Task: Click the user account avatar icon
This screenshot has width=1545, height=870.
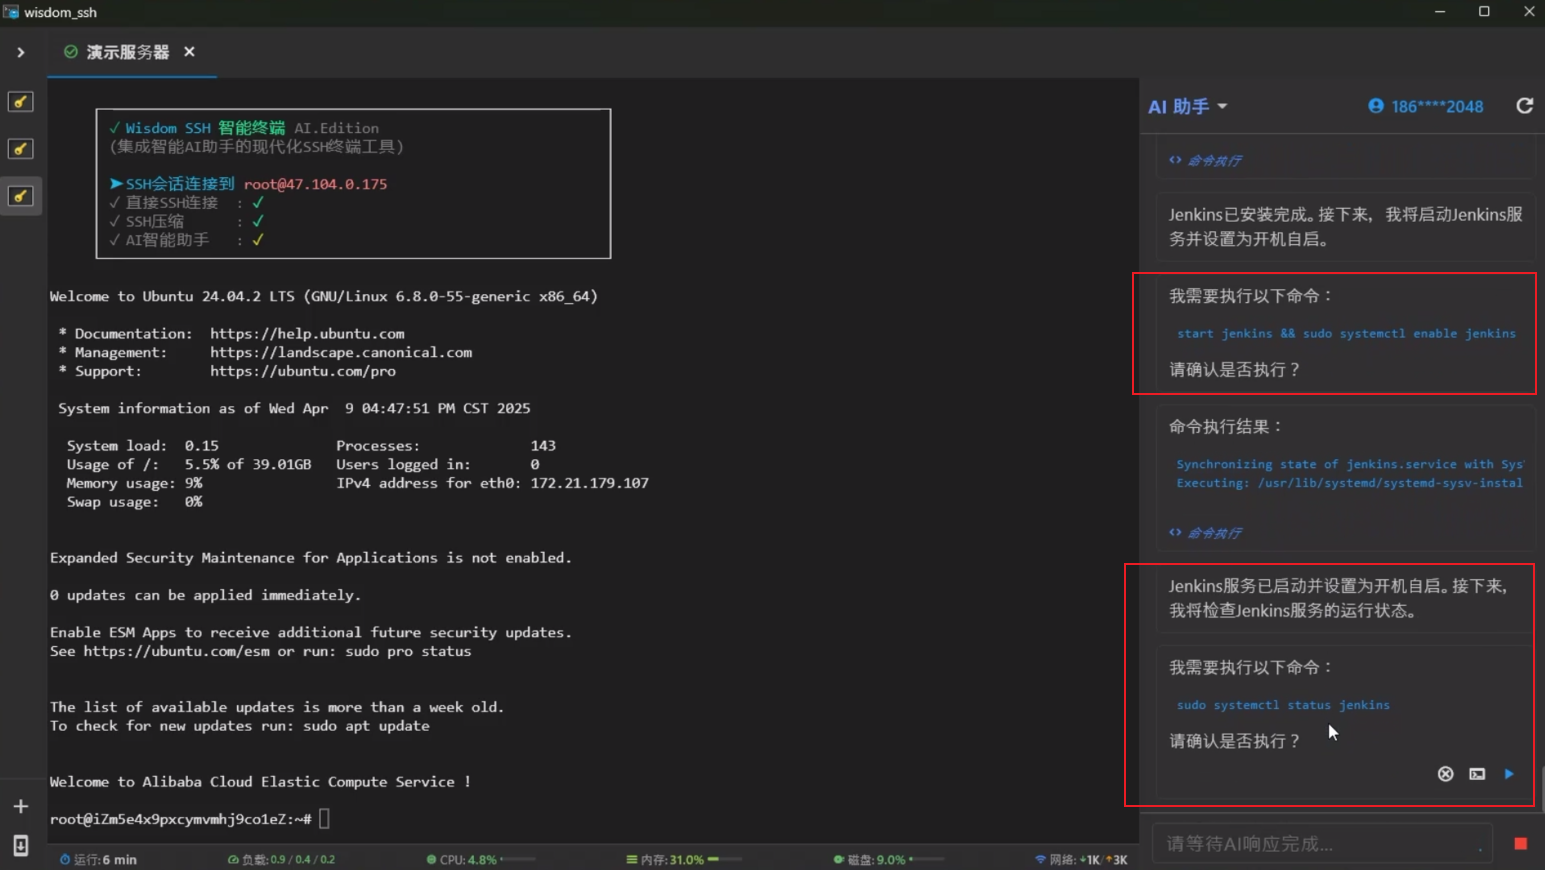Action: (x=1376, y=106)
